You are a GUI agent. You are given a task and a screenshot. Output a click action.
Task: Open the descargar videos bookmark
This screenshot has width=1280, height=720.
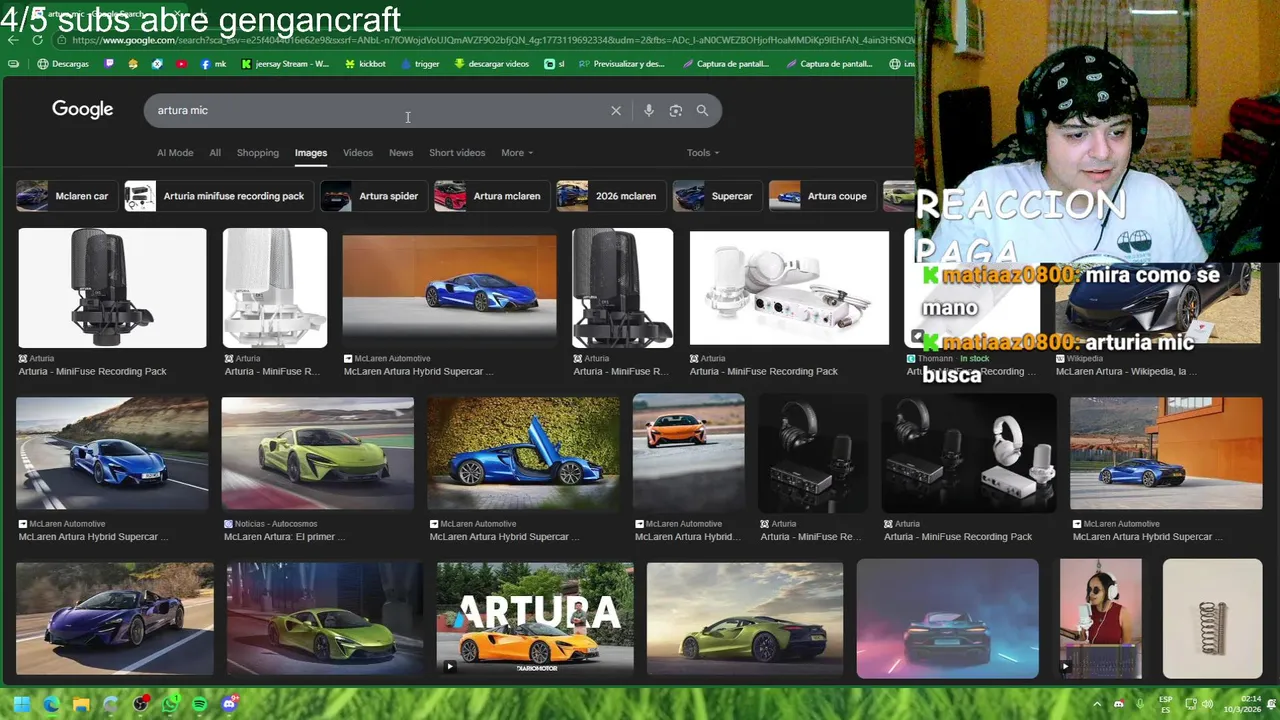click(491, 64)
